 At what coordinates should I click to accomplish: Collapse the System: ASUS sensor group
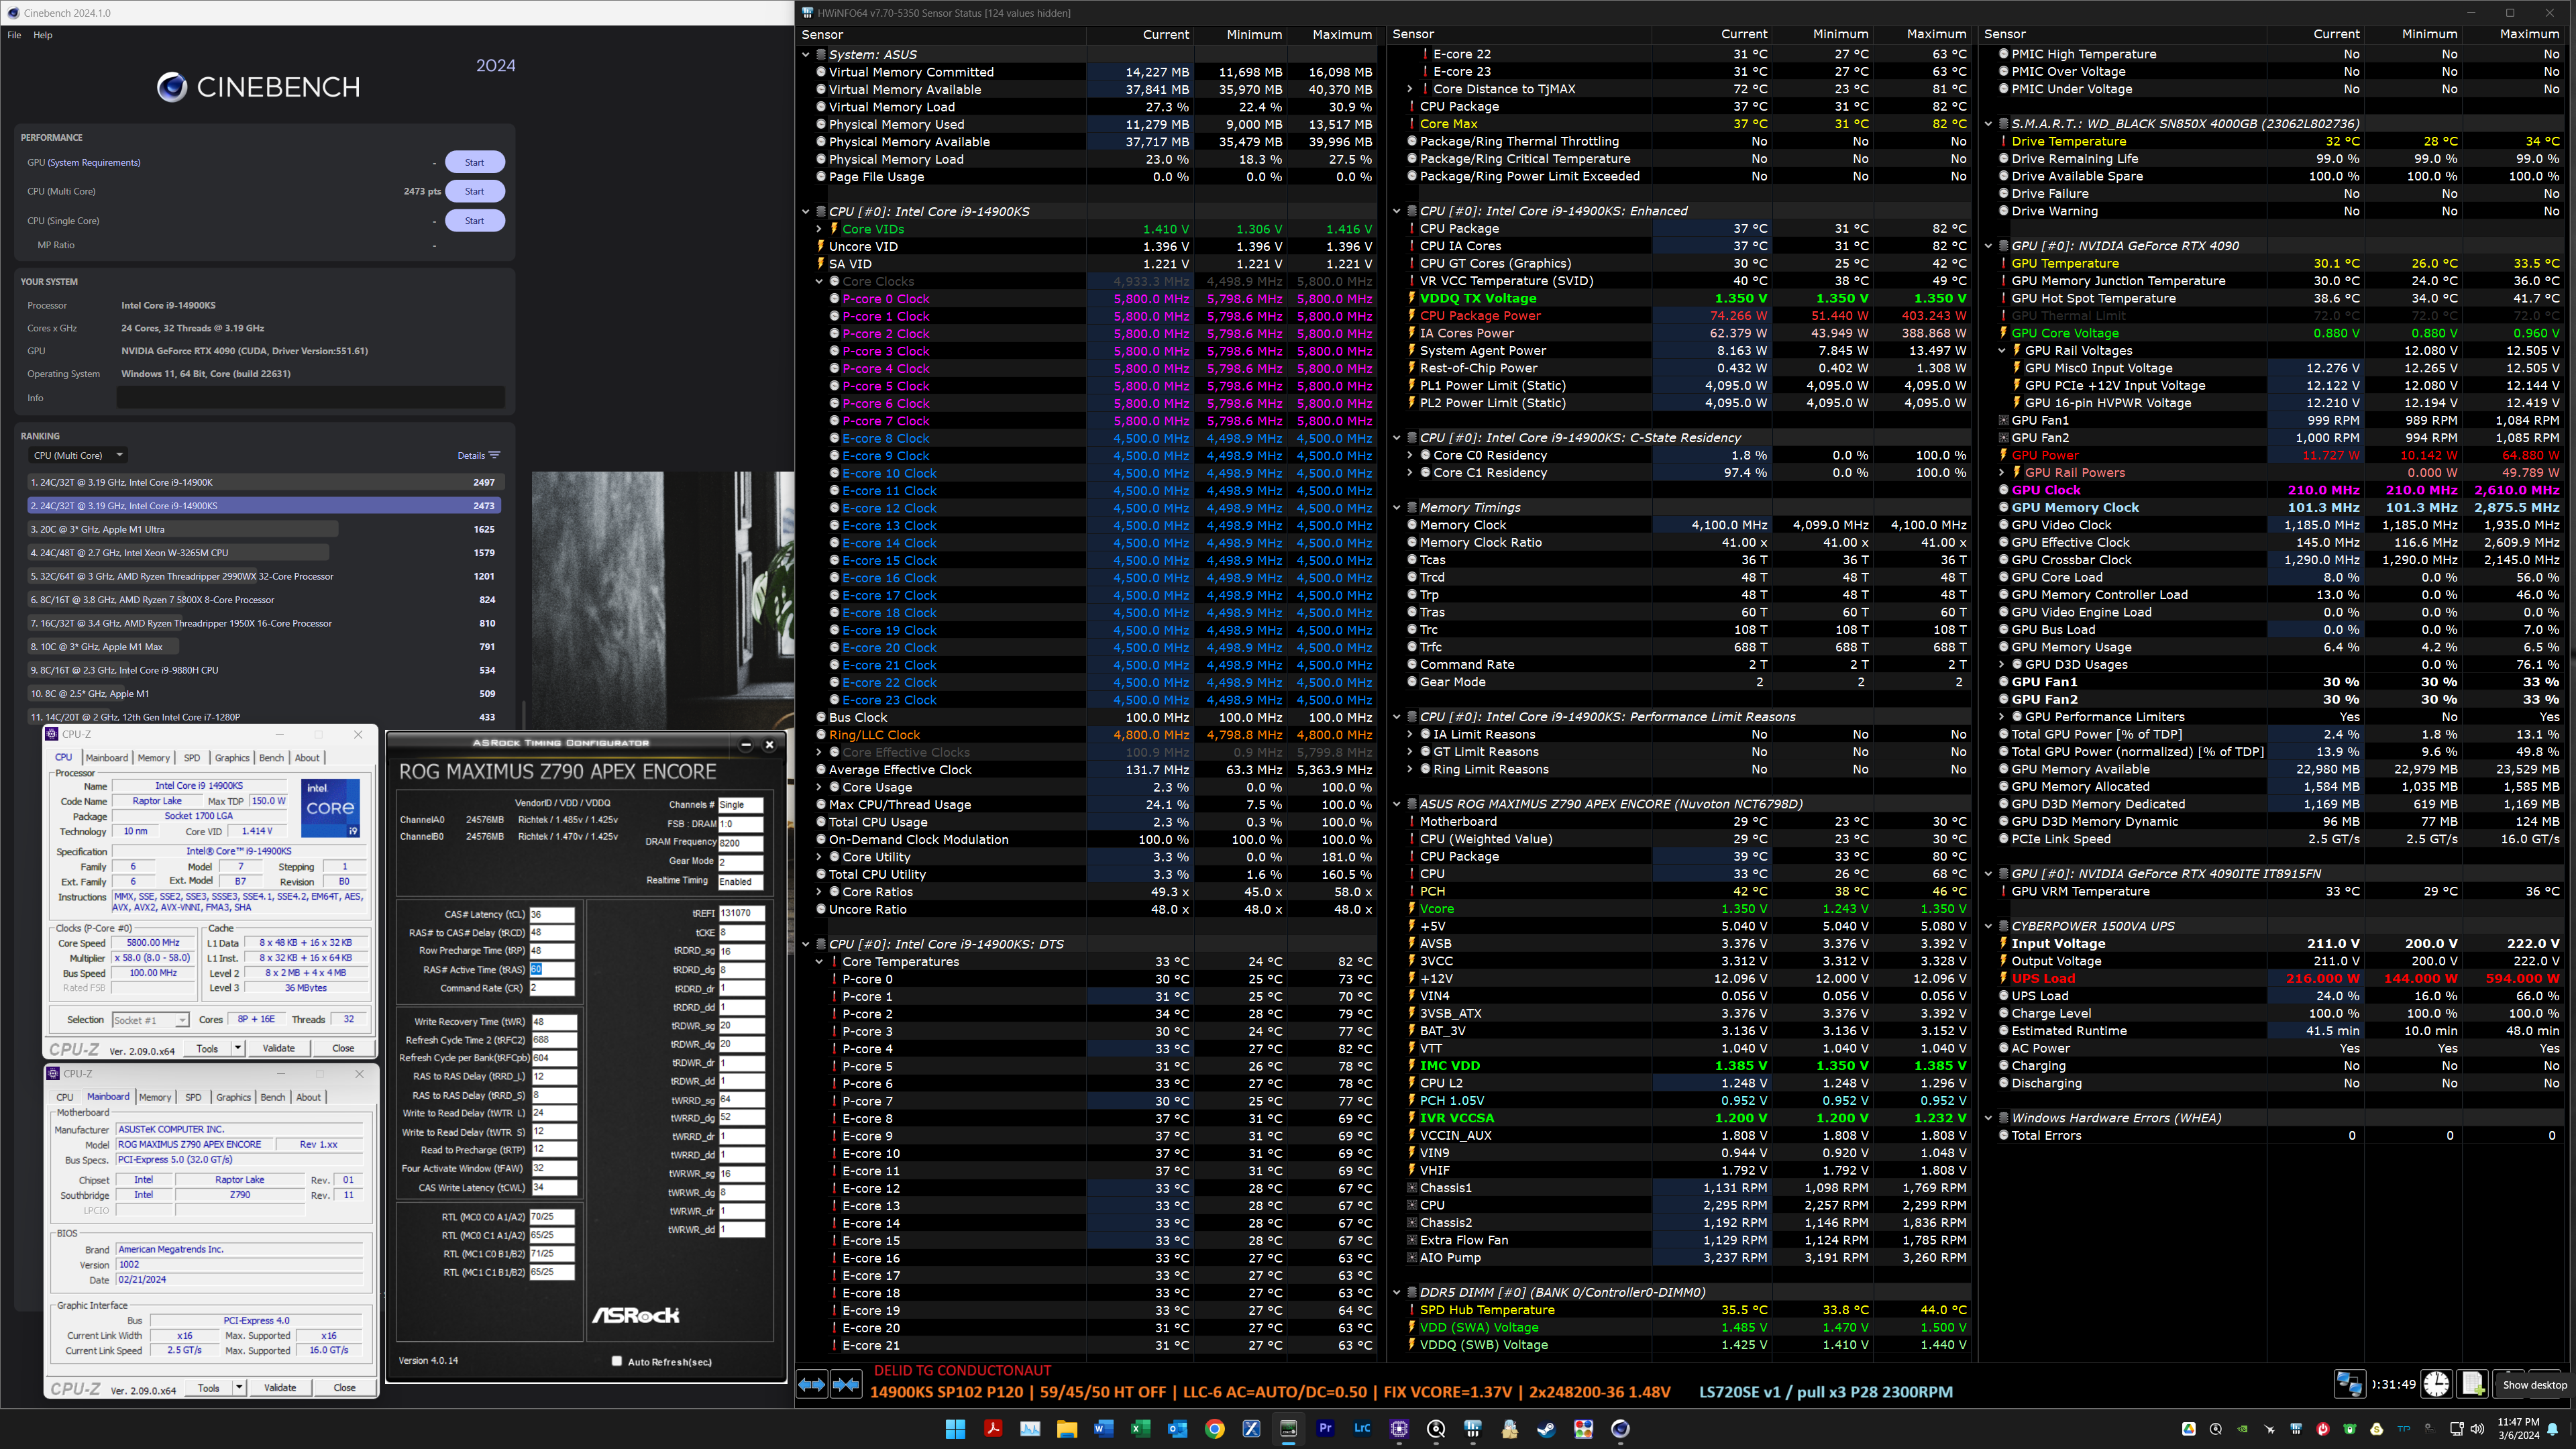point(806,55)
